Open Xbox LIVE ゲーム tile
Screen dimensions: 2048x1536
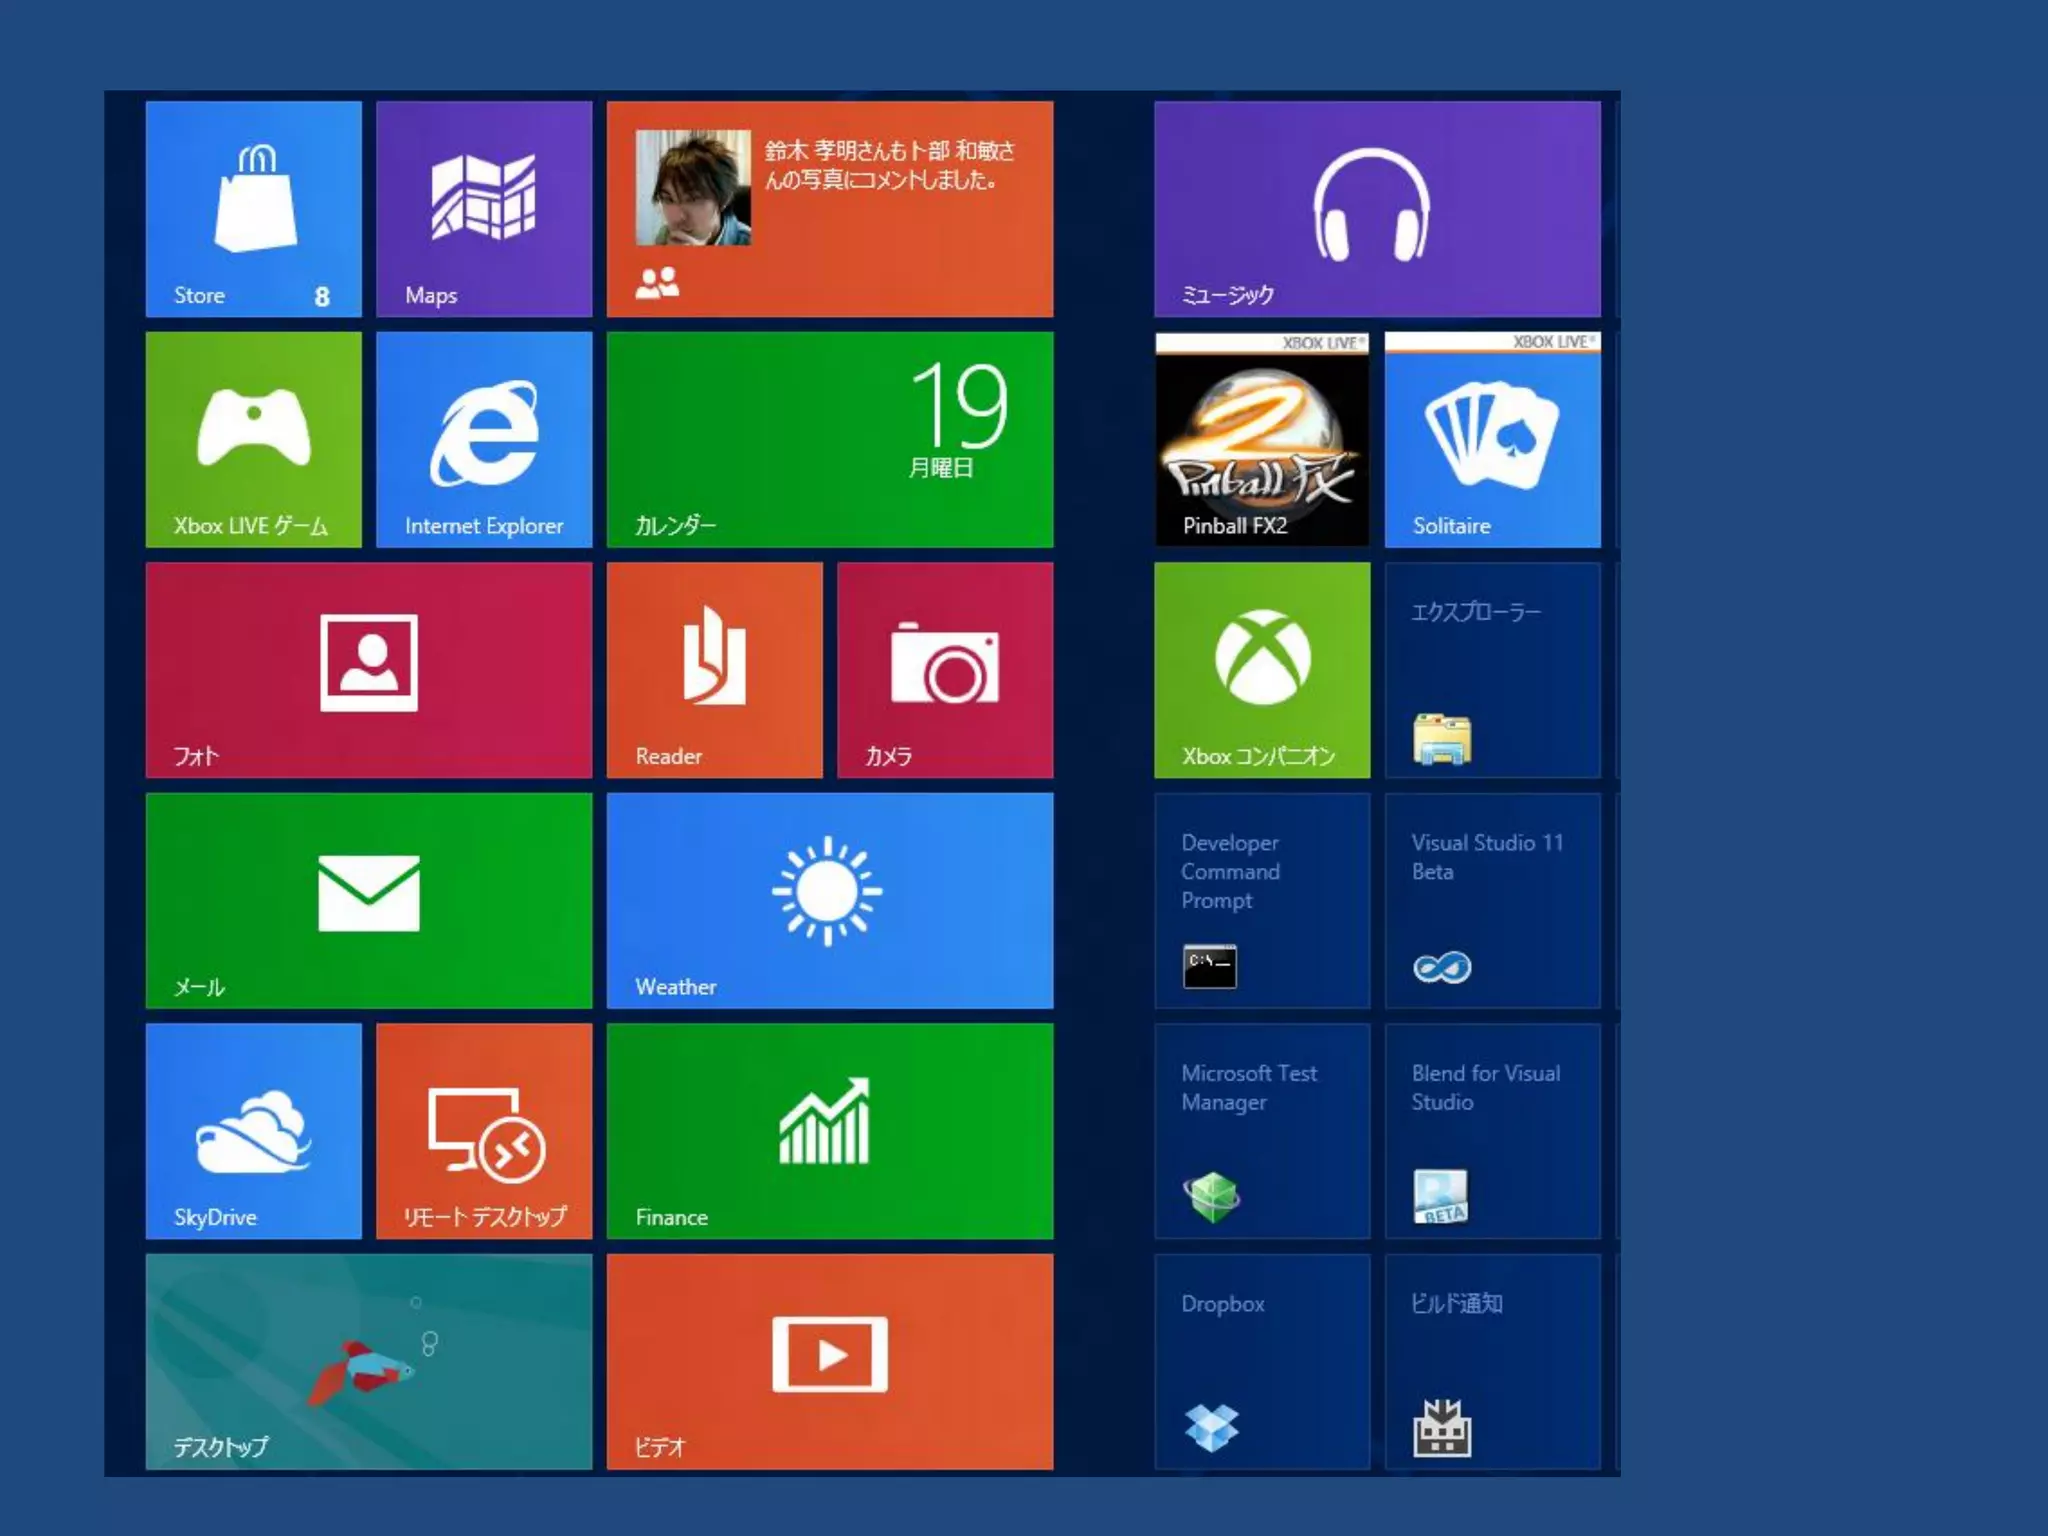pyautogui.click(x=253, y=439)
